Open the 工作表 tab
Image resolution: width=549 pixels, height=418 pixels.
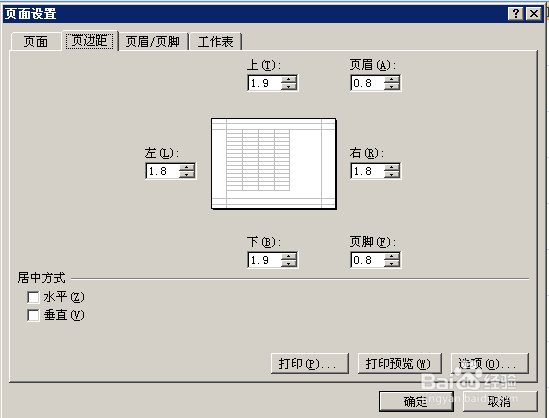215,42
